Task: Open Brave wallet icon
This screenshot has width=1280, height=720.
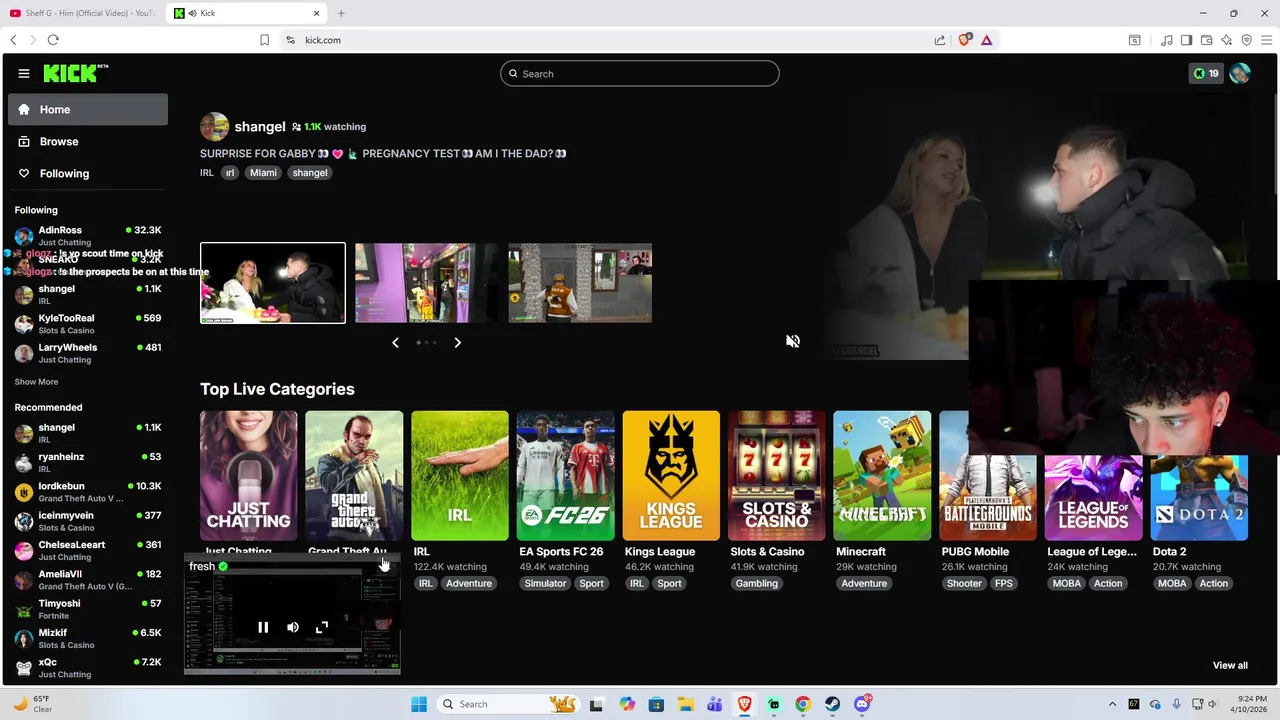Action: point(1207,40)
